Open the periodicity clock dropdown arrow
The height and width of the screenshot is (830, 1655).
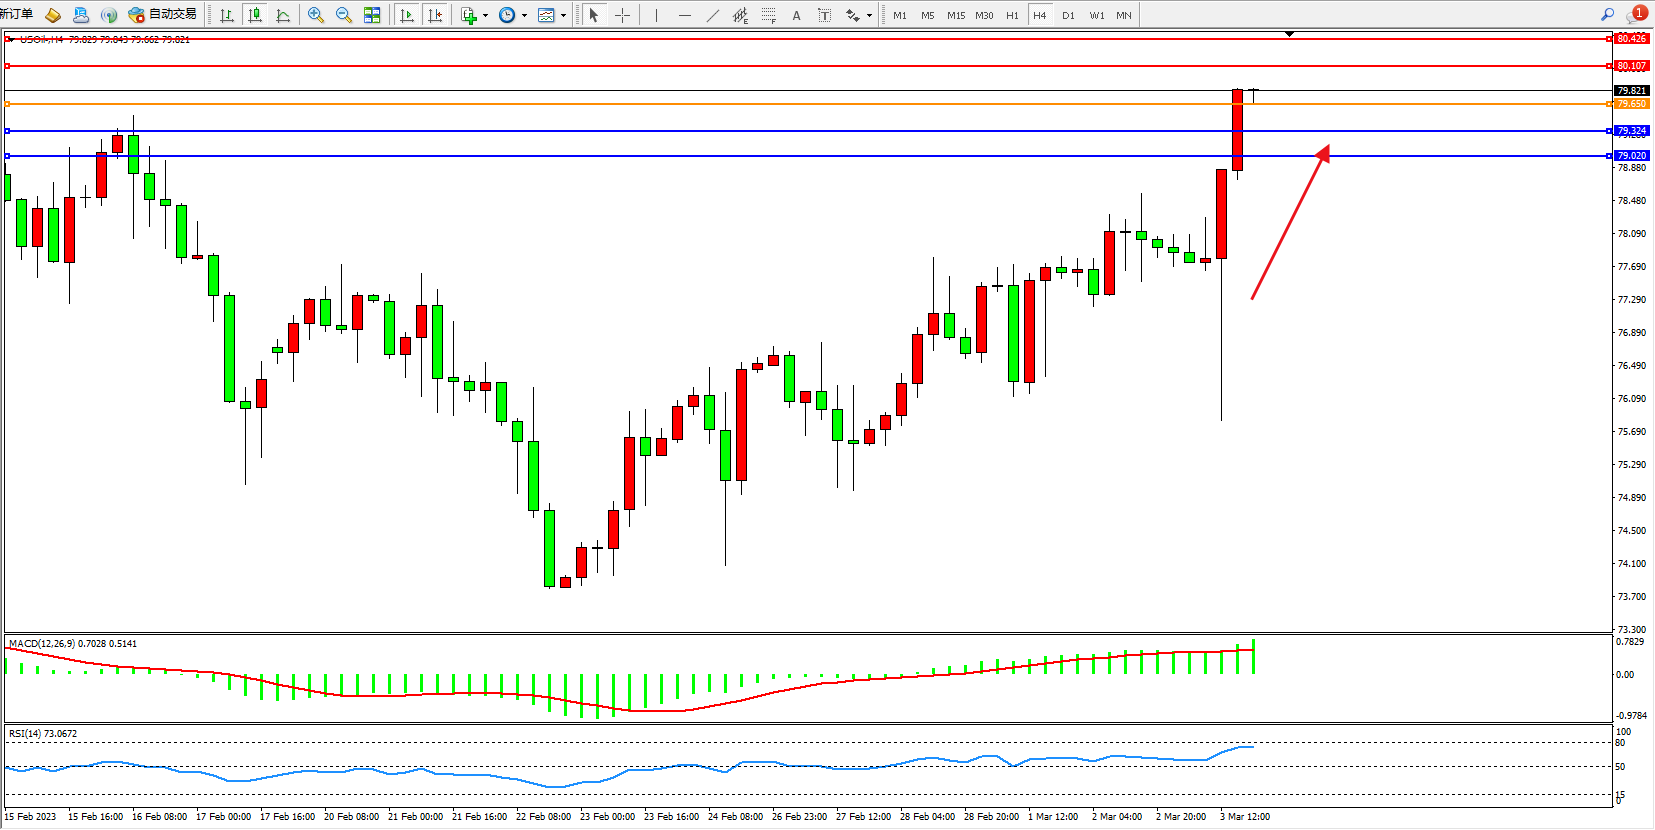pyautogui.click(x=524, y=15)
